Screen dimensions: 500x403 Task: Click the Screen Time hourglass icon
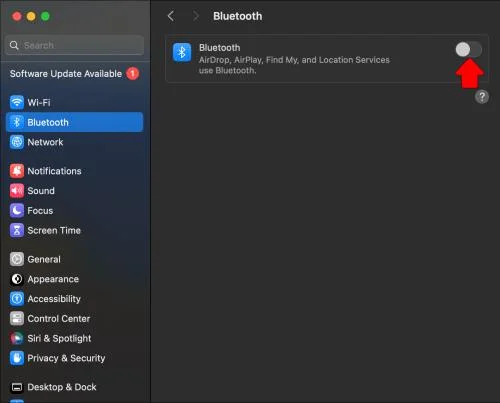pos(17,230)
